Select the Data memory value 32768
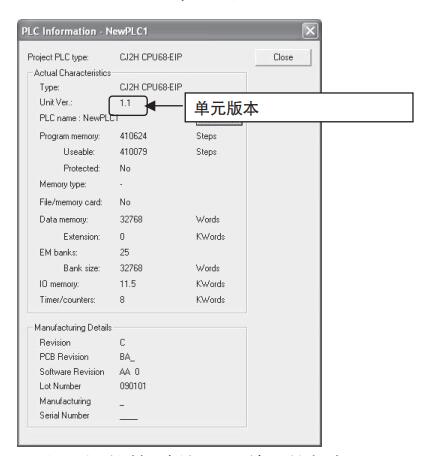Image resolution: width=433 pixels, height=456 pixels. point(131,219)
